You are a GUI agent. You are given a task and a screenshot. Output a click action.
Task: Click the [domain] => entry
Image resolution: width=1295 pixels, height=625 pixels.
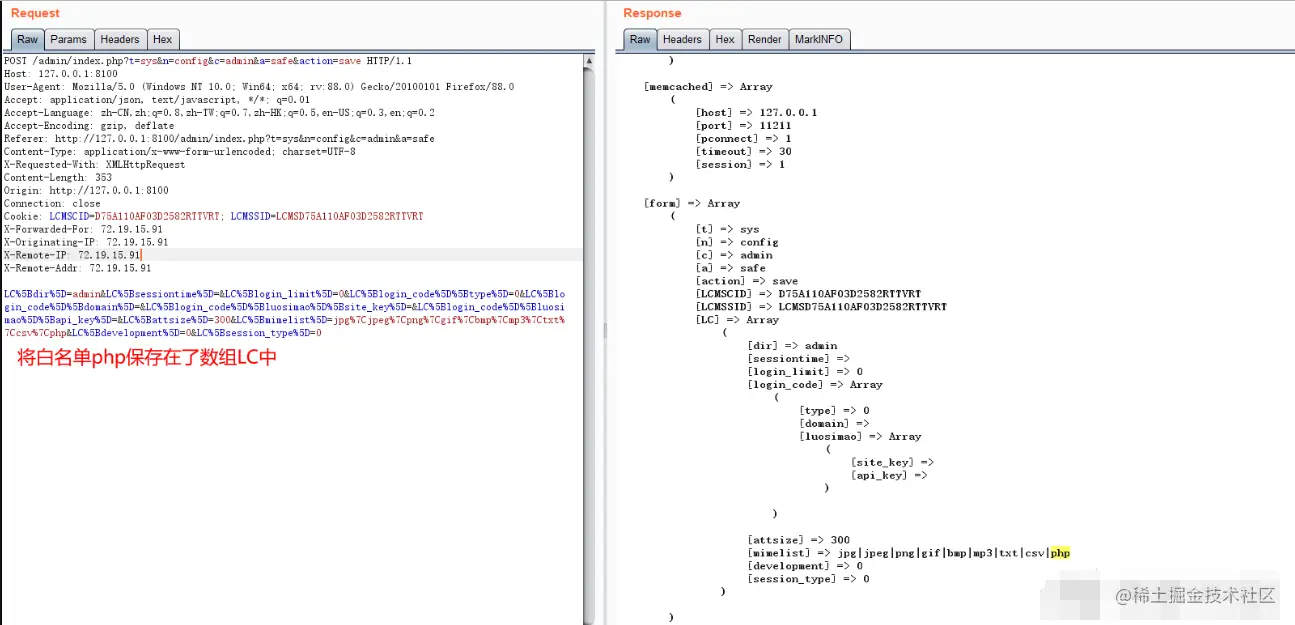pyautogui.click(x=834, y=424)
